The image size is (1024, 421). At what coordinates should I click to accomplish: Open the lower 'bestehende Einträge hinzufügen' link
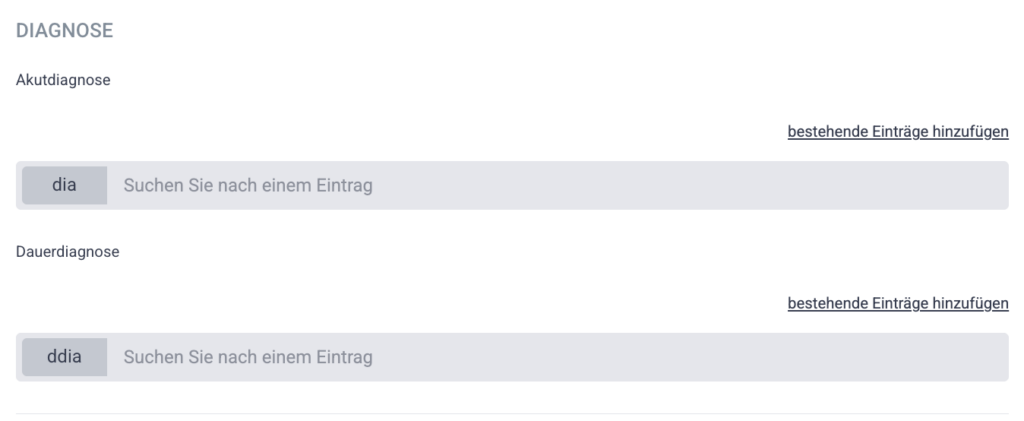click(x=897, y=304)
